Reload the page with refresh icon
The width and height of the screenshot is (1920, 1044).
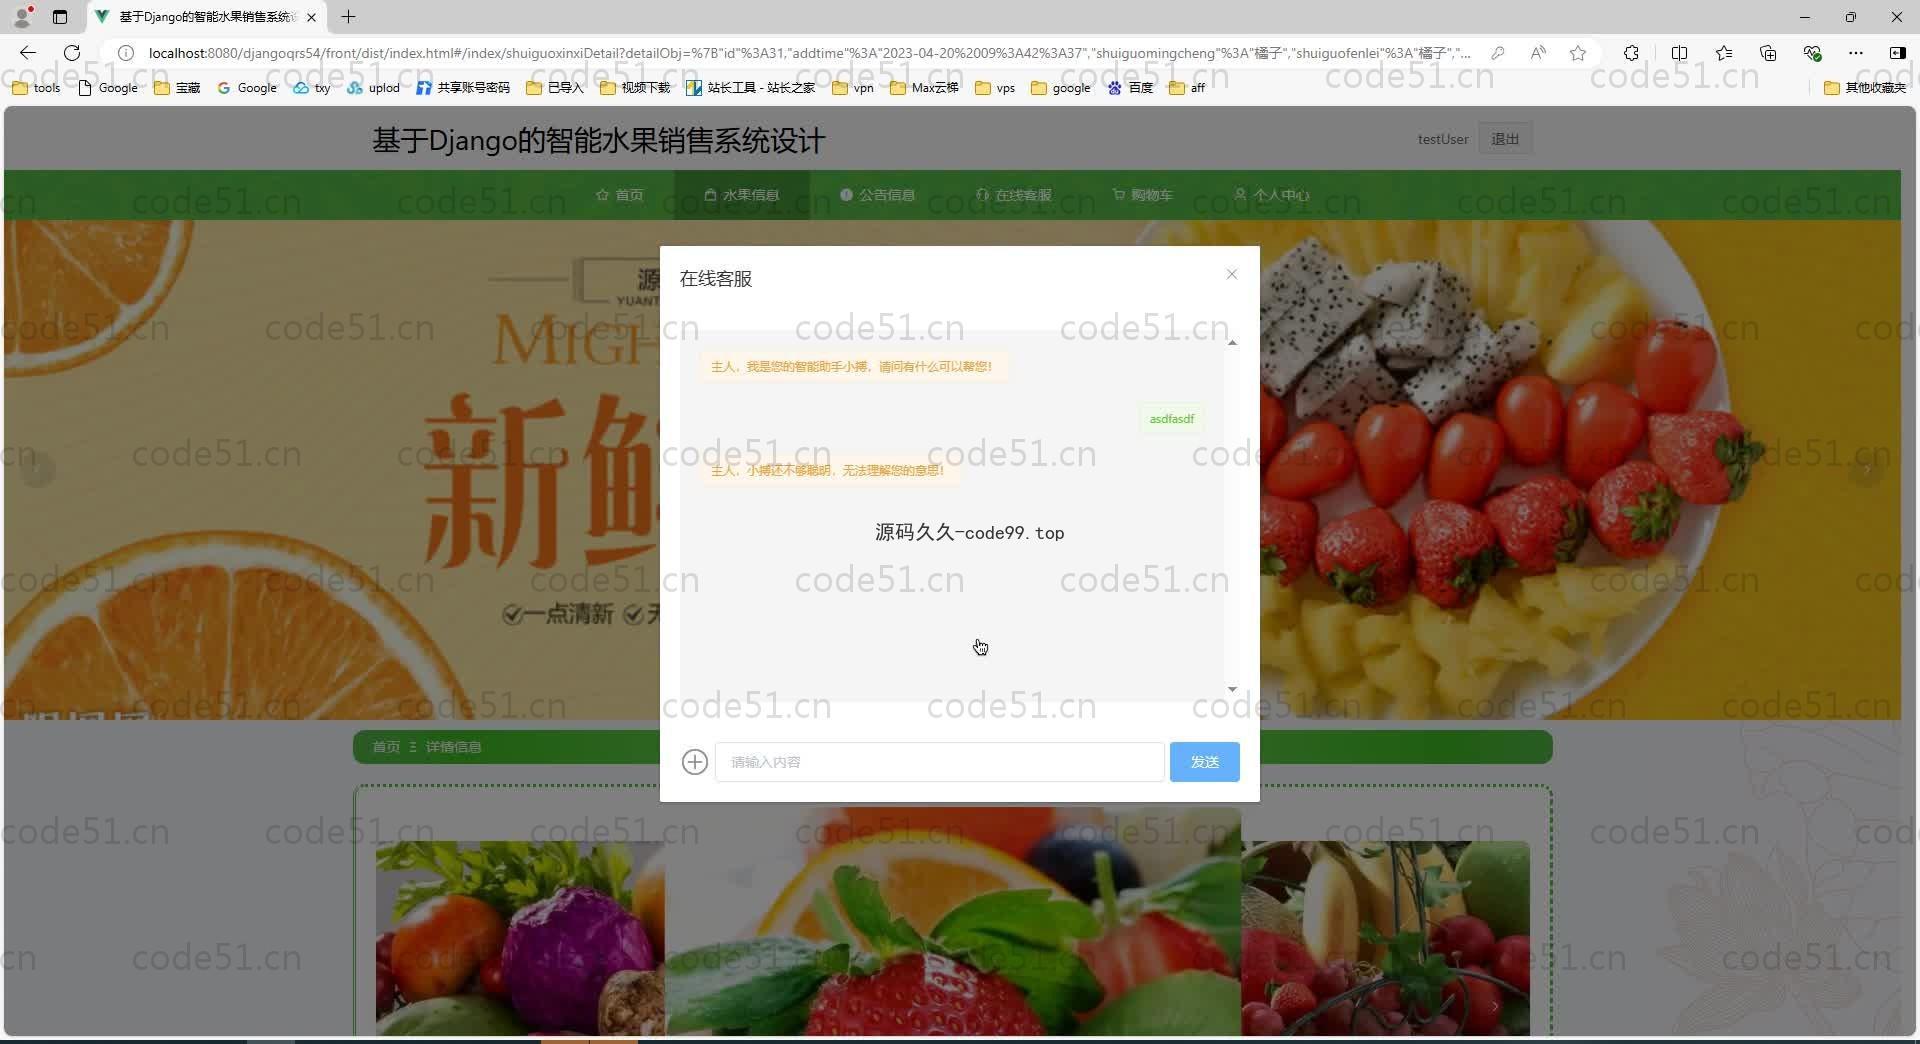pyautogui.click(x=72, y=53)
